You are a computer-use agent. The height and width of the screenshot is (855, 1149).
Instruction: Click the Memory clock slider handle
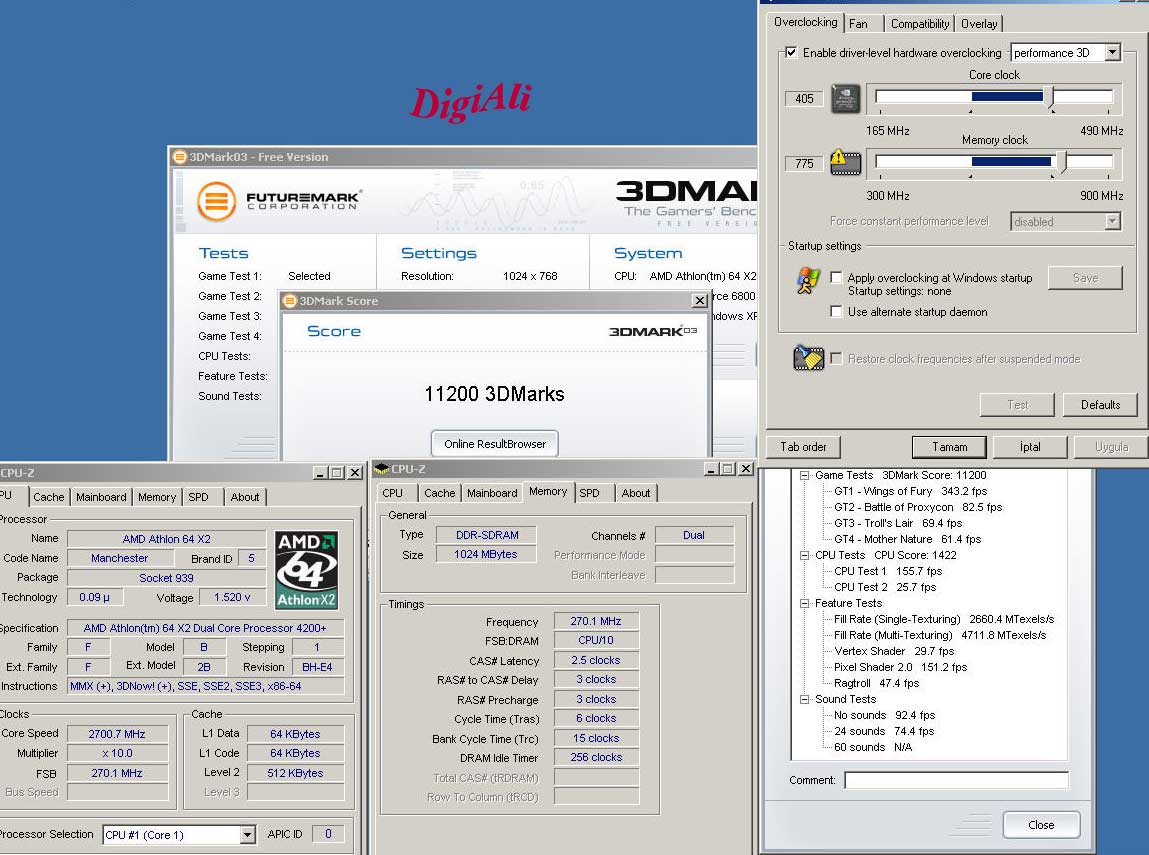[1060, 163]
